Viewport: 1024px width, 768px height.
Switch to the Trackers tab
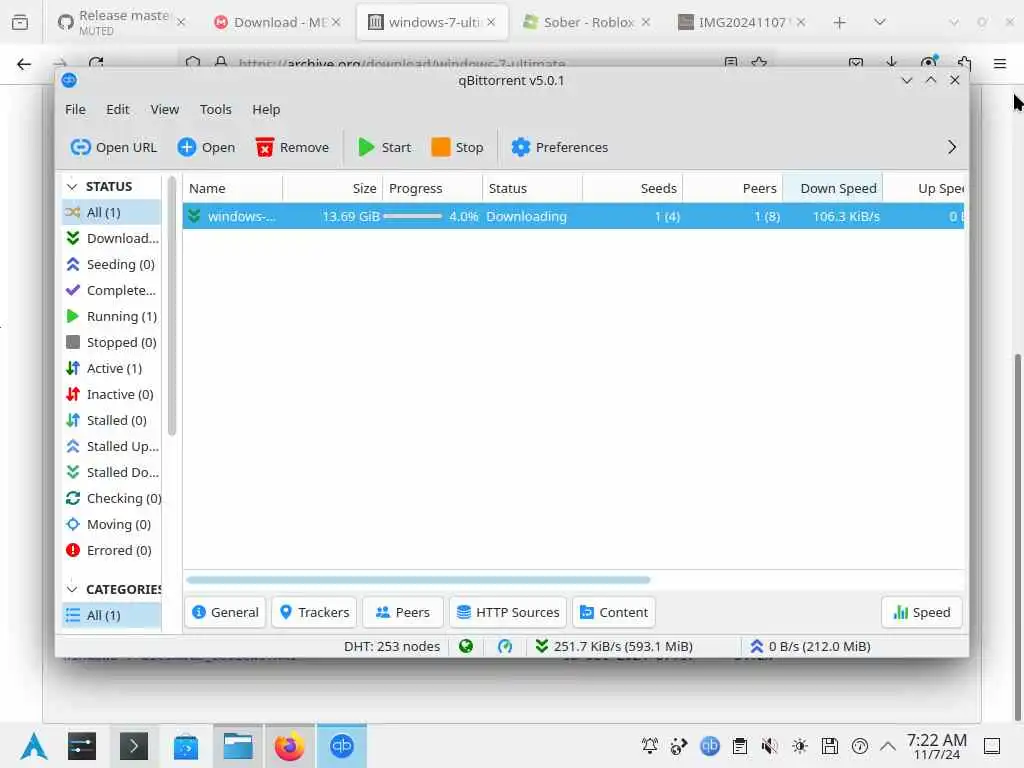pos(314,613)
